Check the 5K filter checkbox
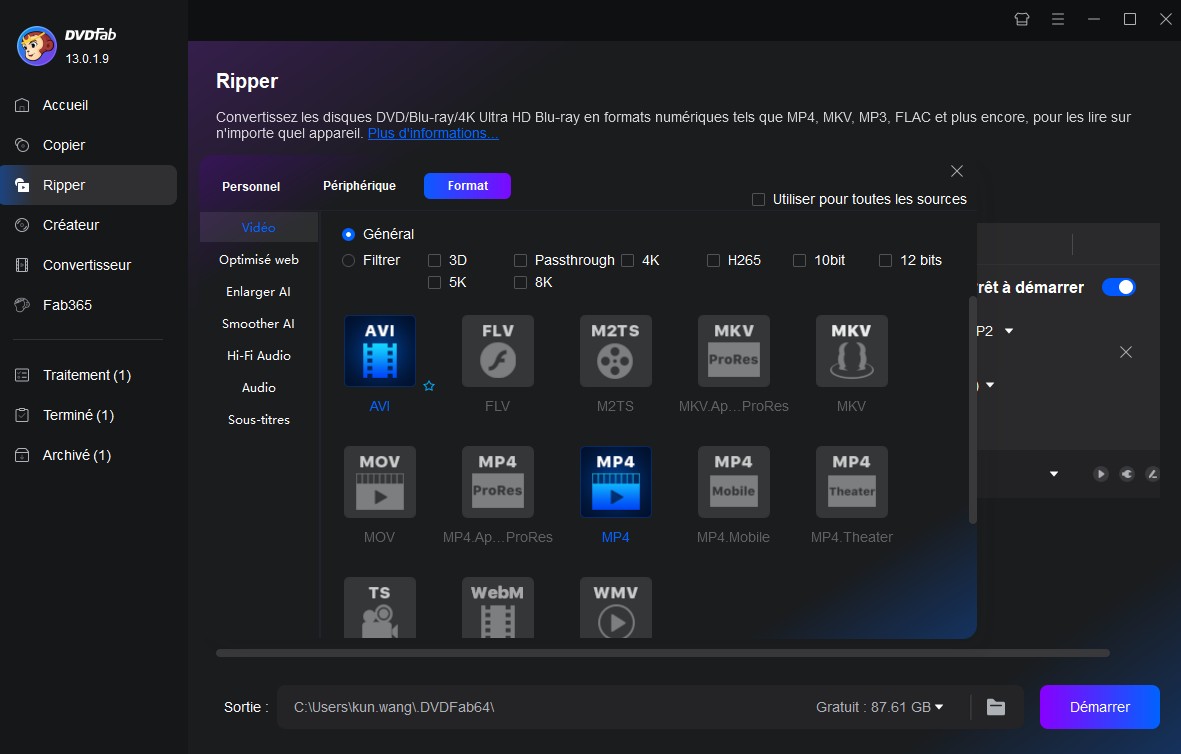The height and width of the screenshot is (754, 1181). [x=434, y=282]
